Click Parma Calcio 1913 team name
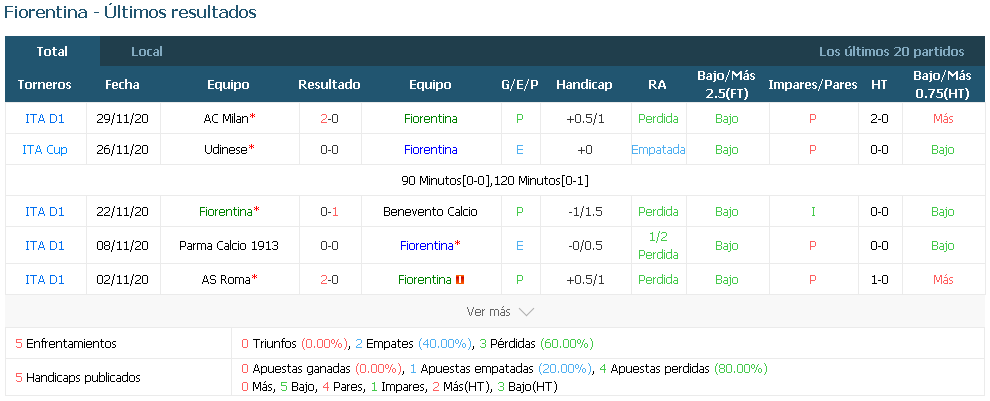The image size is (990, 401). [229, 246]
